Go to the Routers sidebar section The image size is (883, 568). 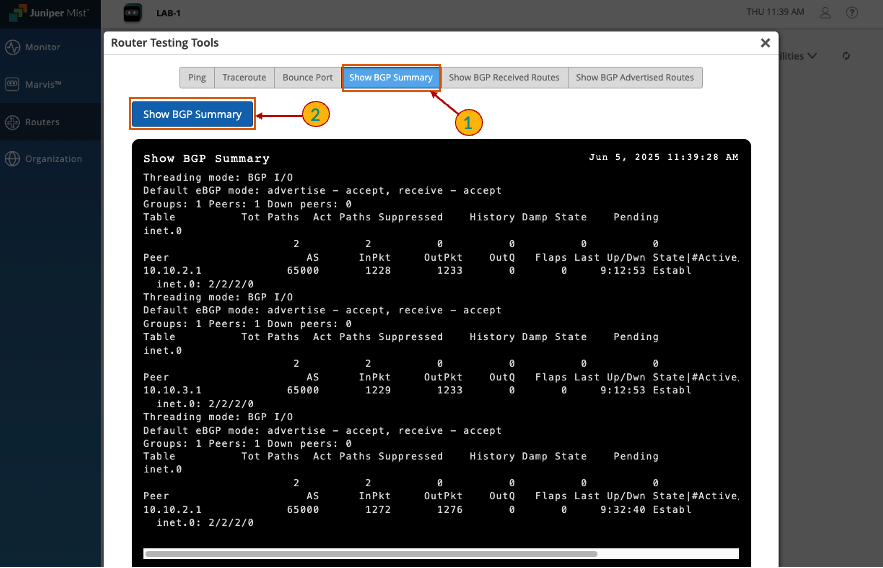[x=42, y=122]
